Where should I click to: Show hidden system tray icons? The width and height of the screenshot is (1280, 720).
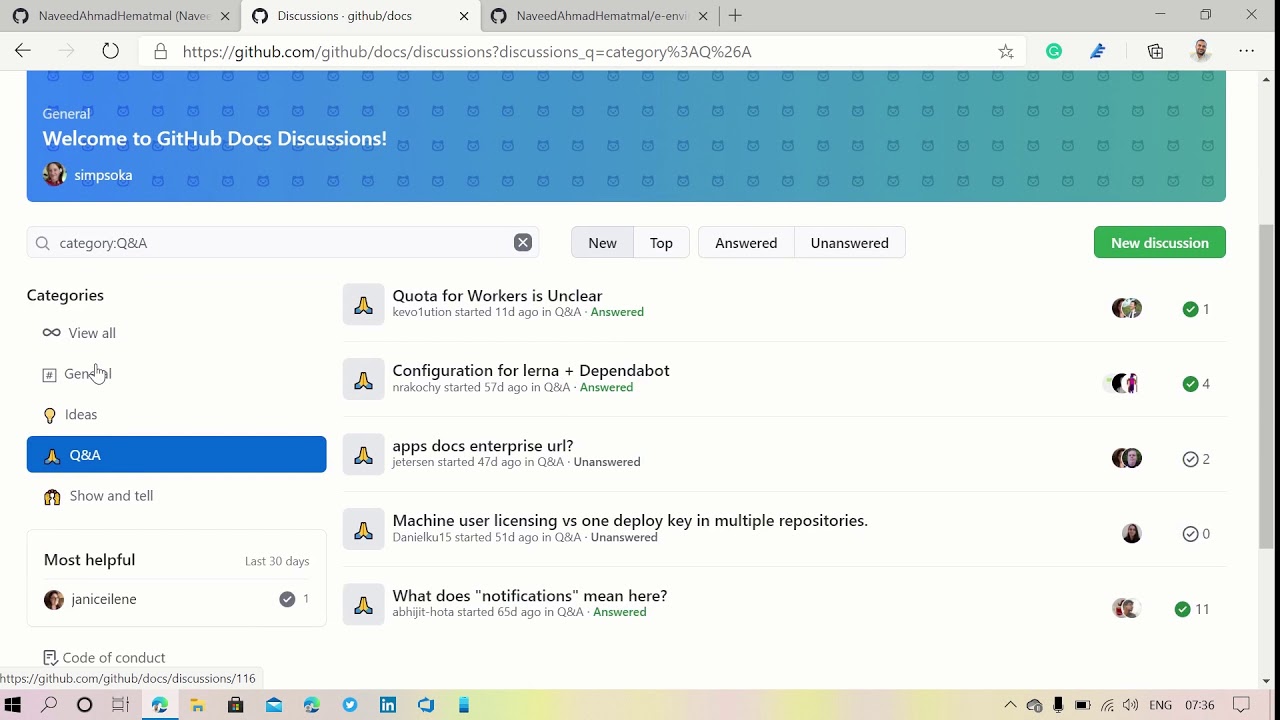1010,705
